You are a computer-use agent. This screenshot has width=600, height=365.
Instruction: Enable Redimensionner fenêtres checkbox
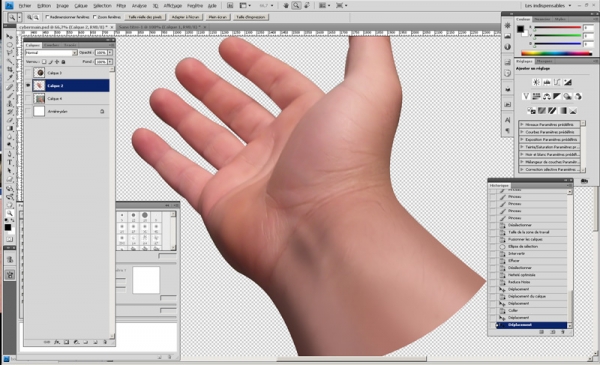point(47,17)
